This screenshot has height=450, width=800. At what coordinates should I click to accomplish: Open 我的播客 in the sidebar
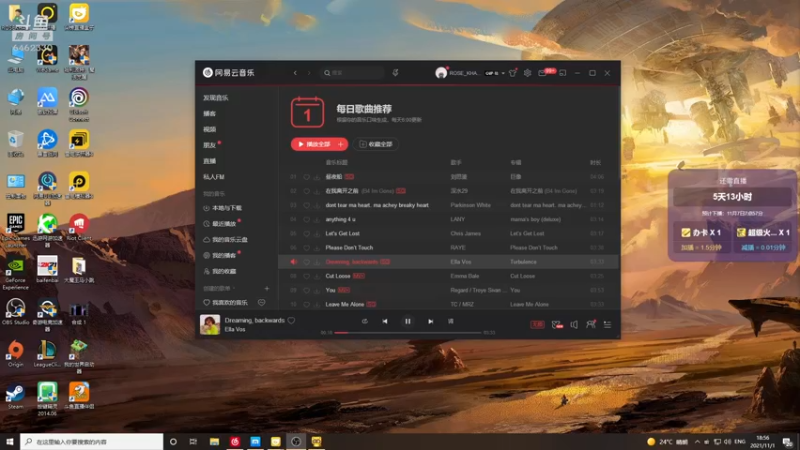tap(219, 256)
